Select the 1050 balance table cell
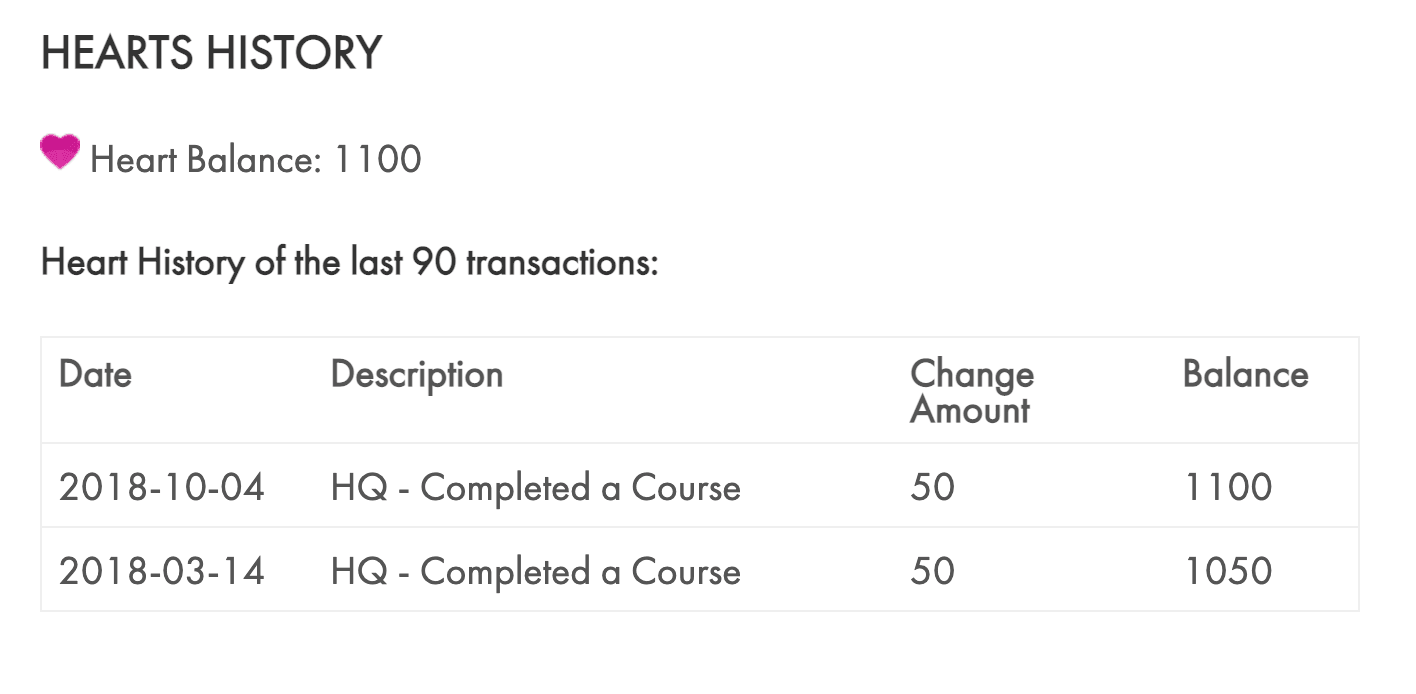This screenshot has height=694, width=1416. click(1227, 571)
